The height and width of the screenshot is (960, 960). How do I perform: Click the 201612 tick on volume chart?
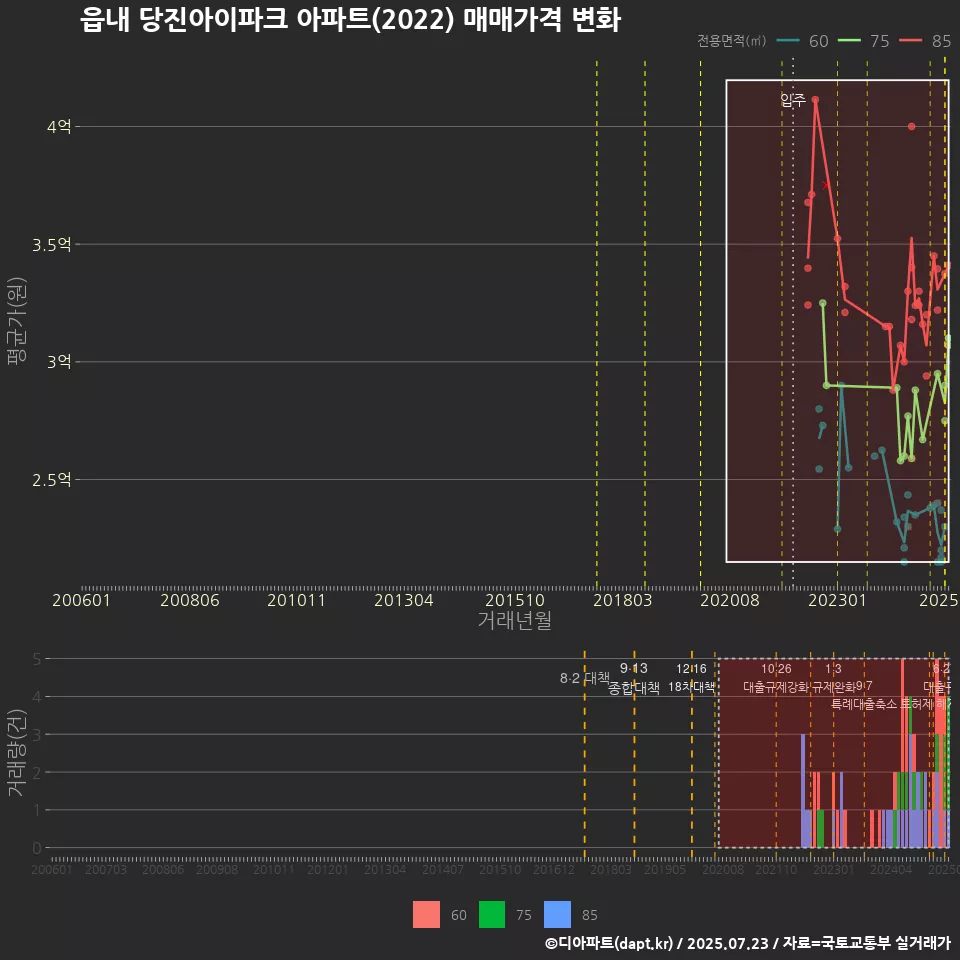pos(554,869)
